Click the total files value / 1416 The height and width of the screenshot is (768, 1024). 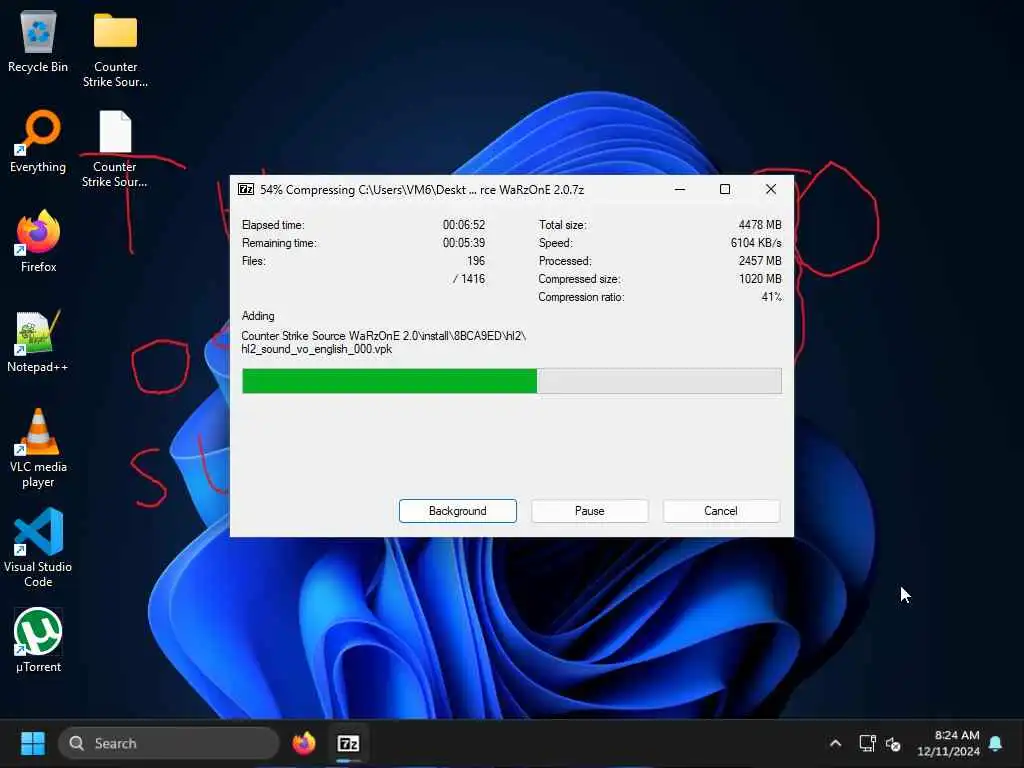pos(469,279)
